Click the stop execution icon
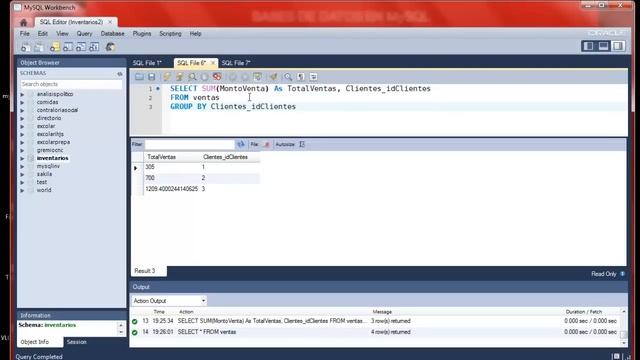The image size is (640, 360). (204, 77)
